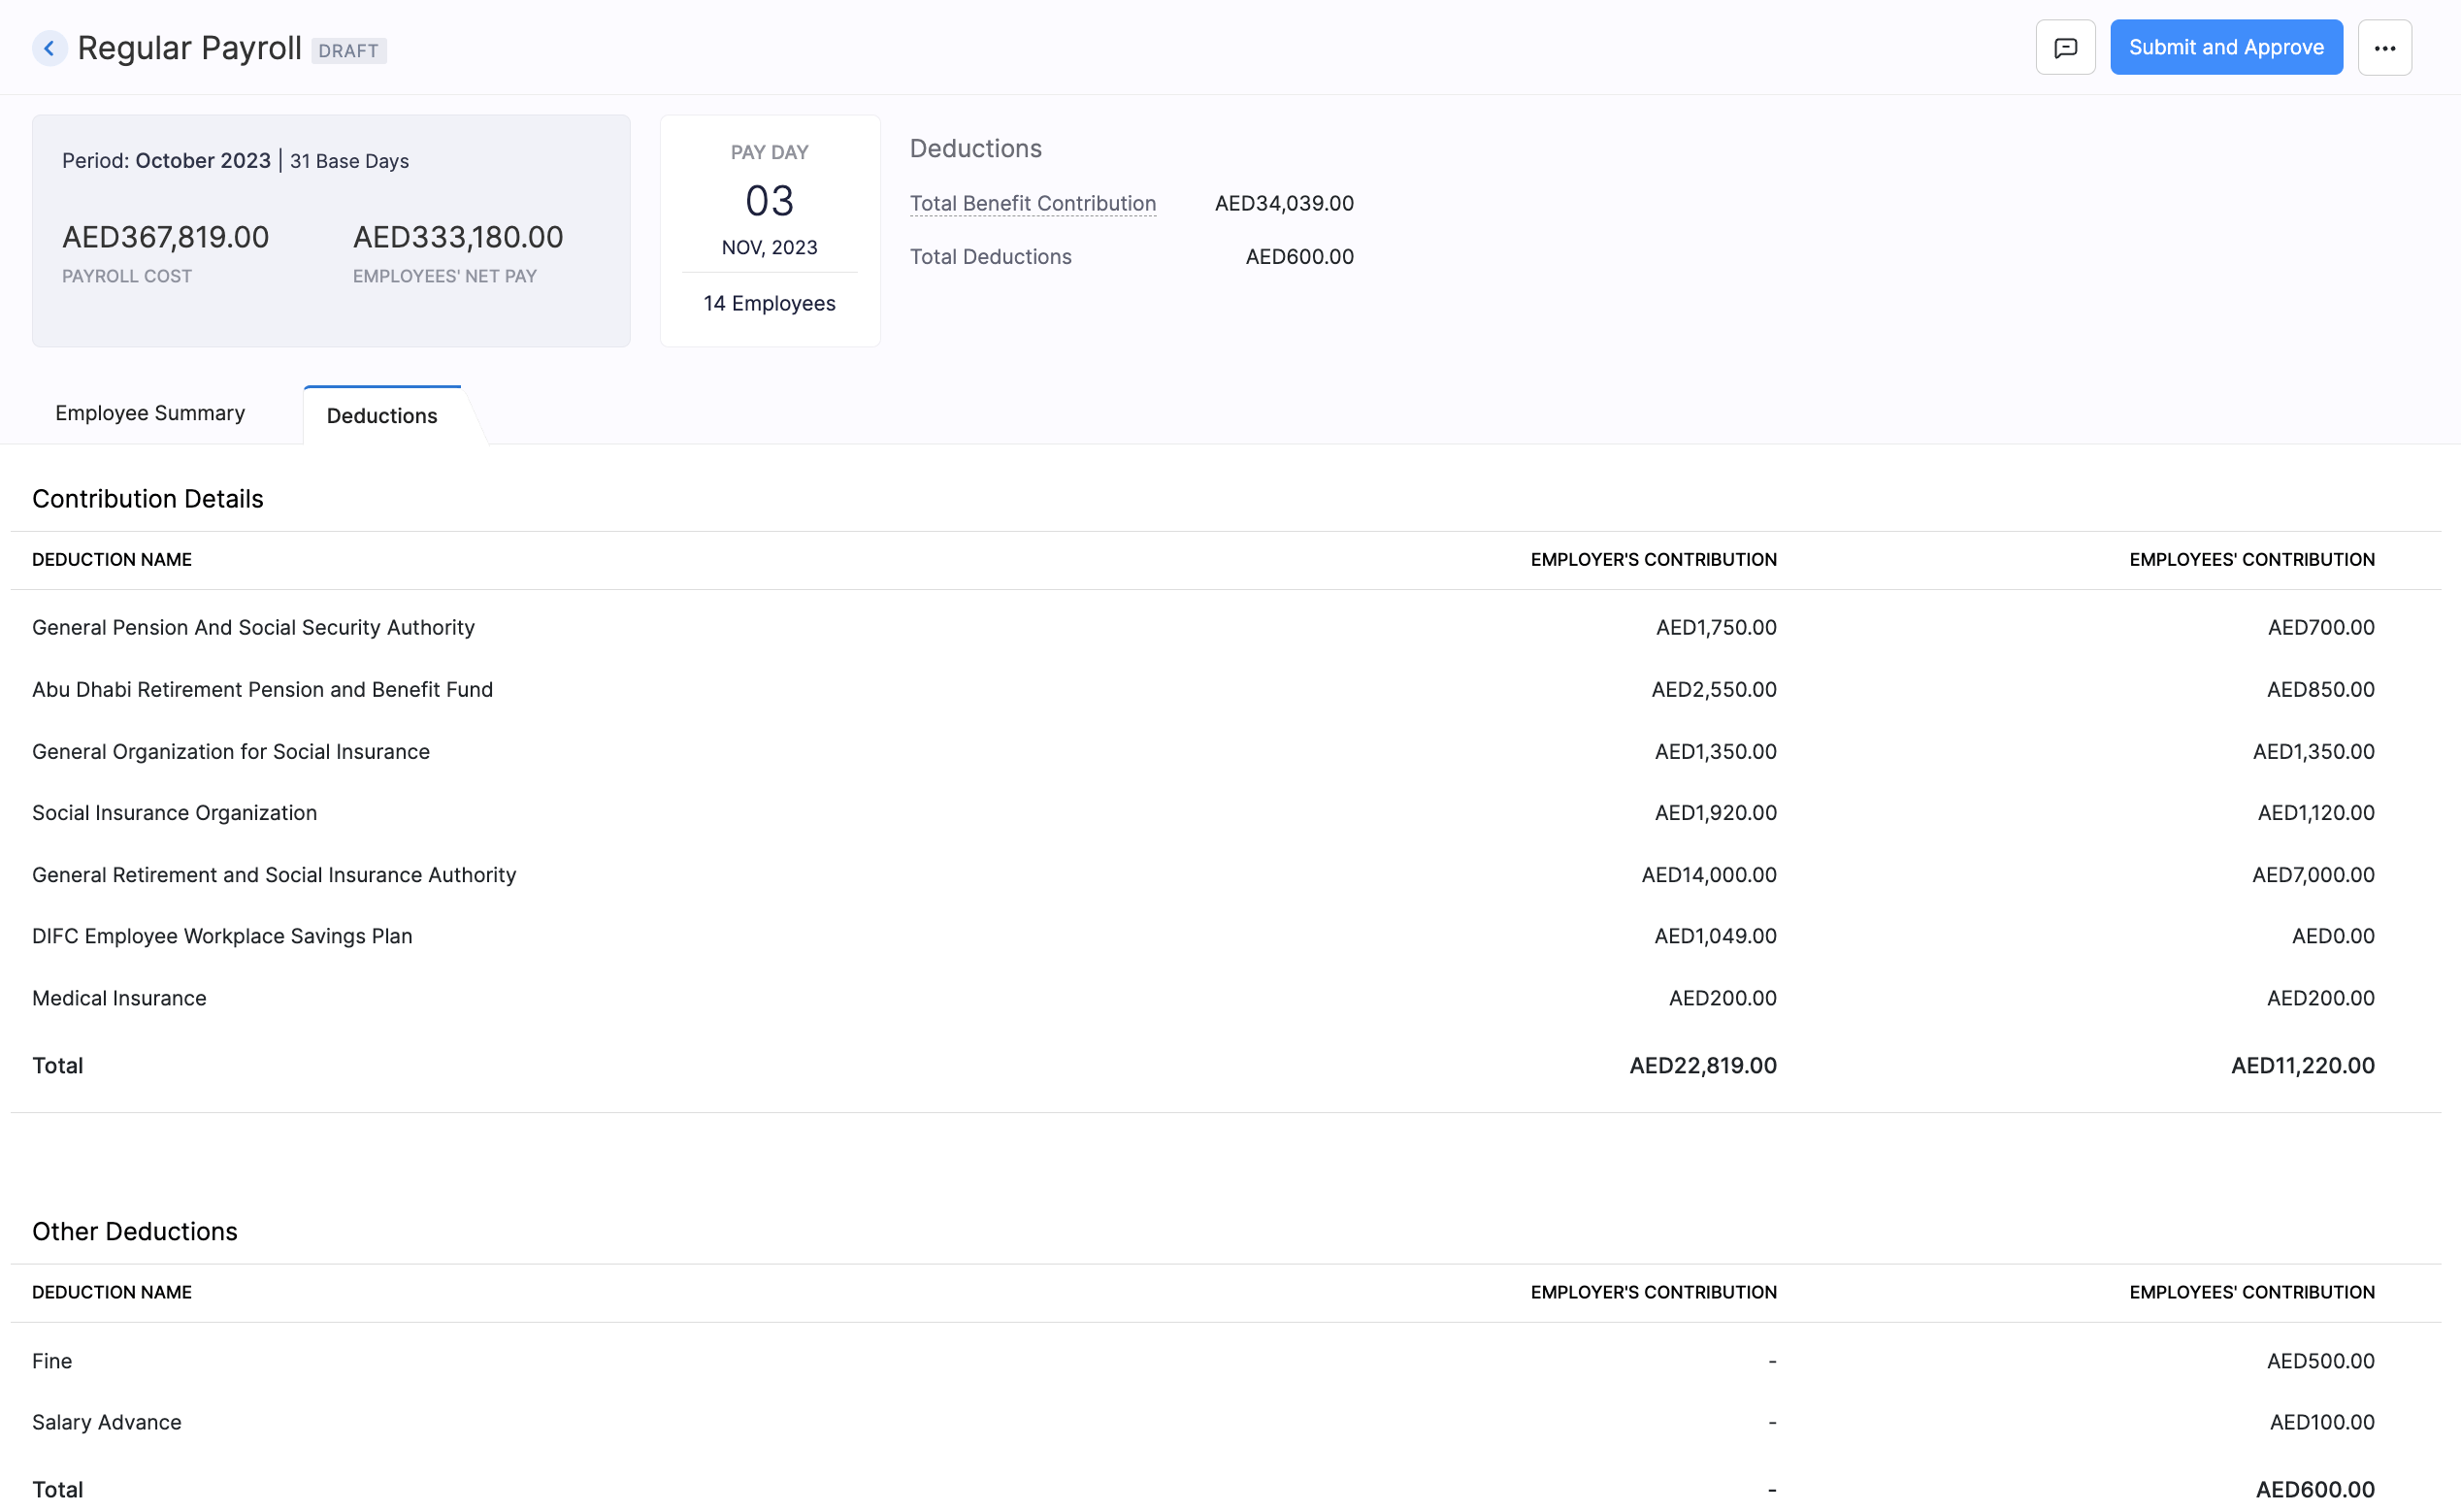Image resolution: width=2461 pixels, height=1512 pixels.
Task: Select the General Organization for Social Insurance row
Action: pyautogui.click(x=230, y=751)
